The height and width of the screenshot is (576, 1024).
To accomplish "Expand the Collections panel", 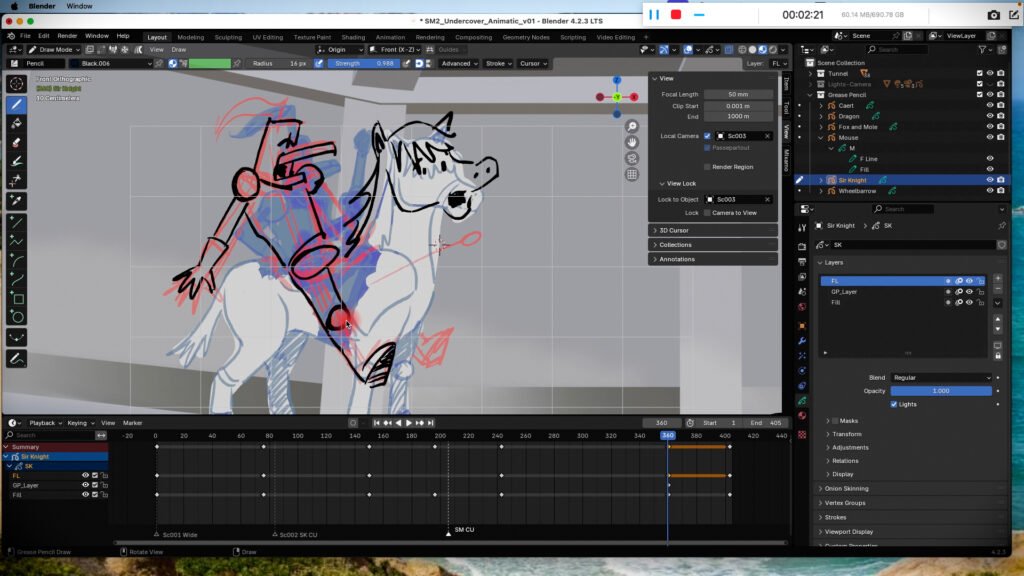I will [712, 245].
